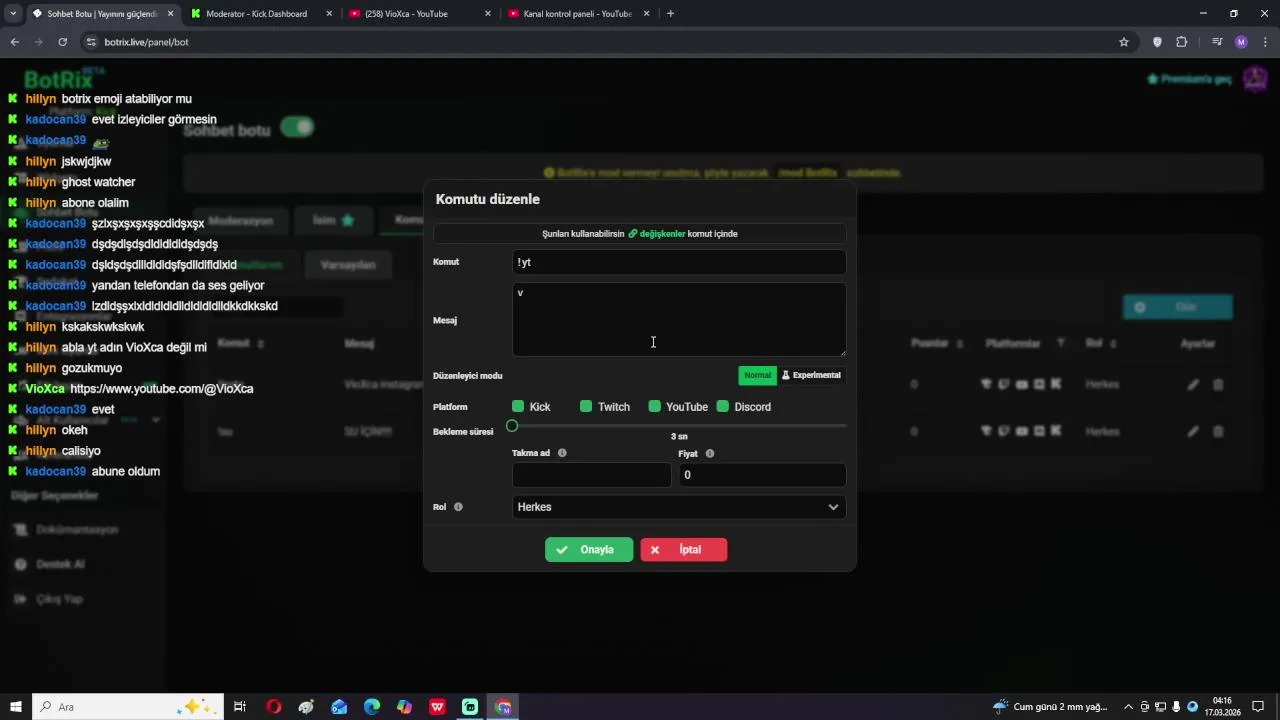
Task: Open Copilot from the taskbar
Action: [x=404, y=707]
